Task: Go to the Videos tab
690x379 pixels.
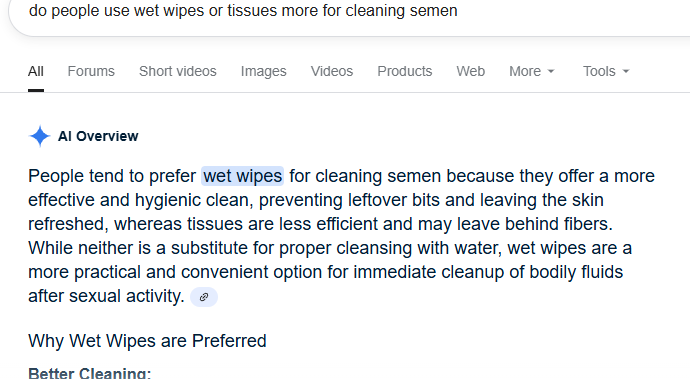Action: [x=332, y=71]
